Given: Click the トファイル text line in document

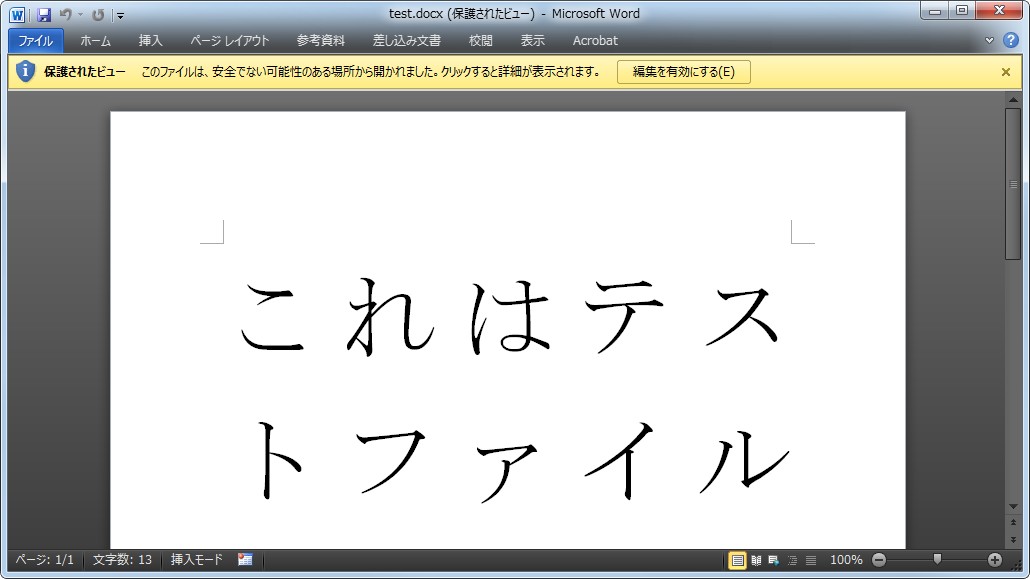Looking at the screenshot, I should [522, 462].
